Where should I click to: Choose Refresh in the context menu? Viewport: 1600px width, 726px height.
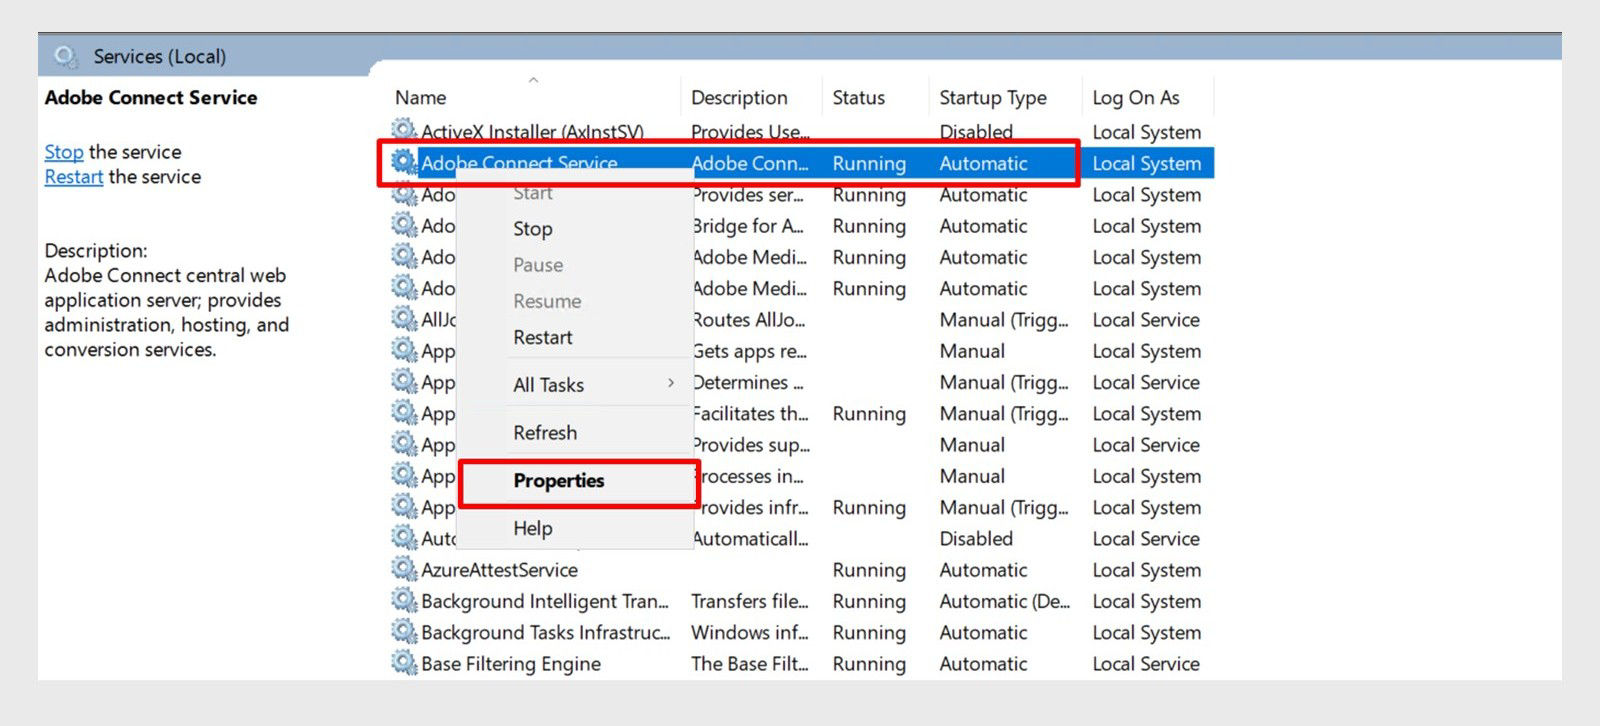click(x=545, y=432)
